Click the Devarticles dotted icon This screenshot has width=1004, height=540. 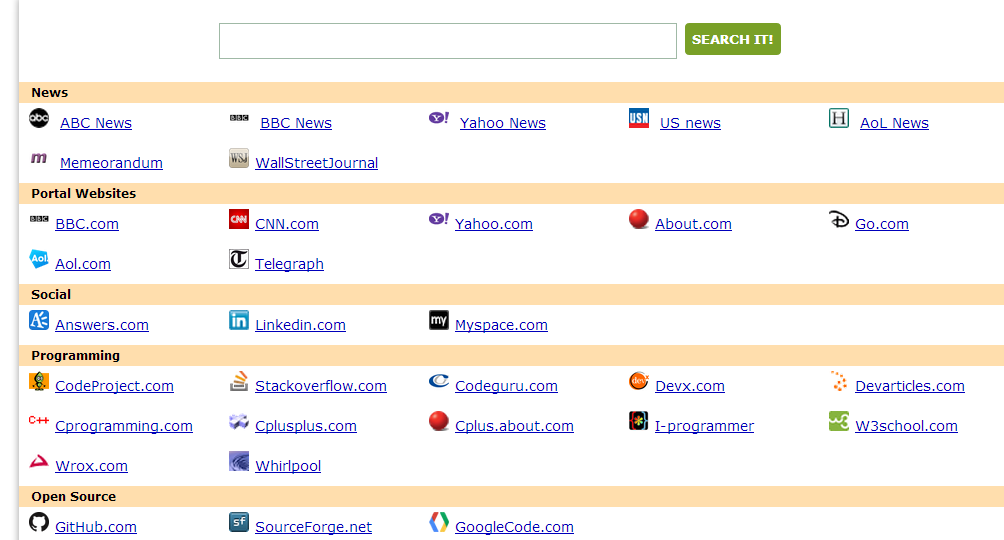pyautogui.click(x=839, y=381)
